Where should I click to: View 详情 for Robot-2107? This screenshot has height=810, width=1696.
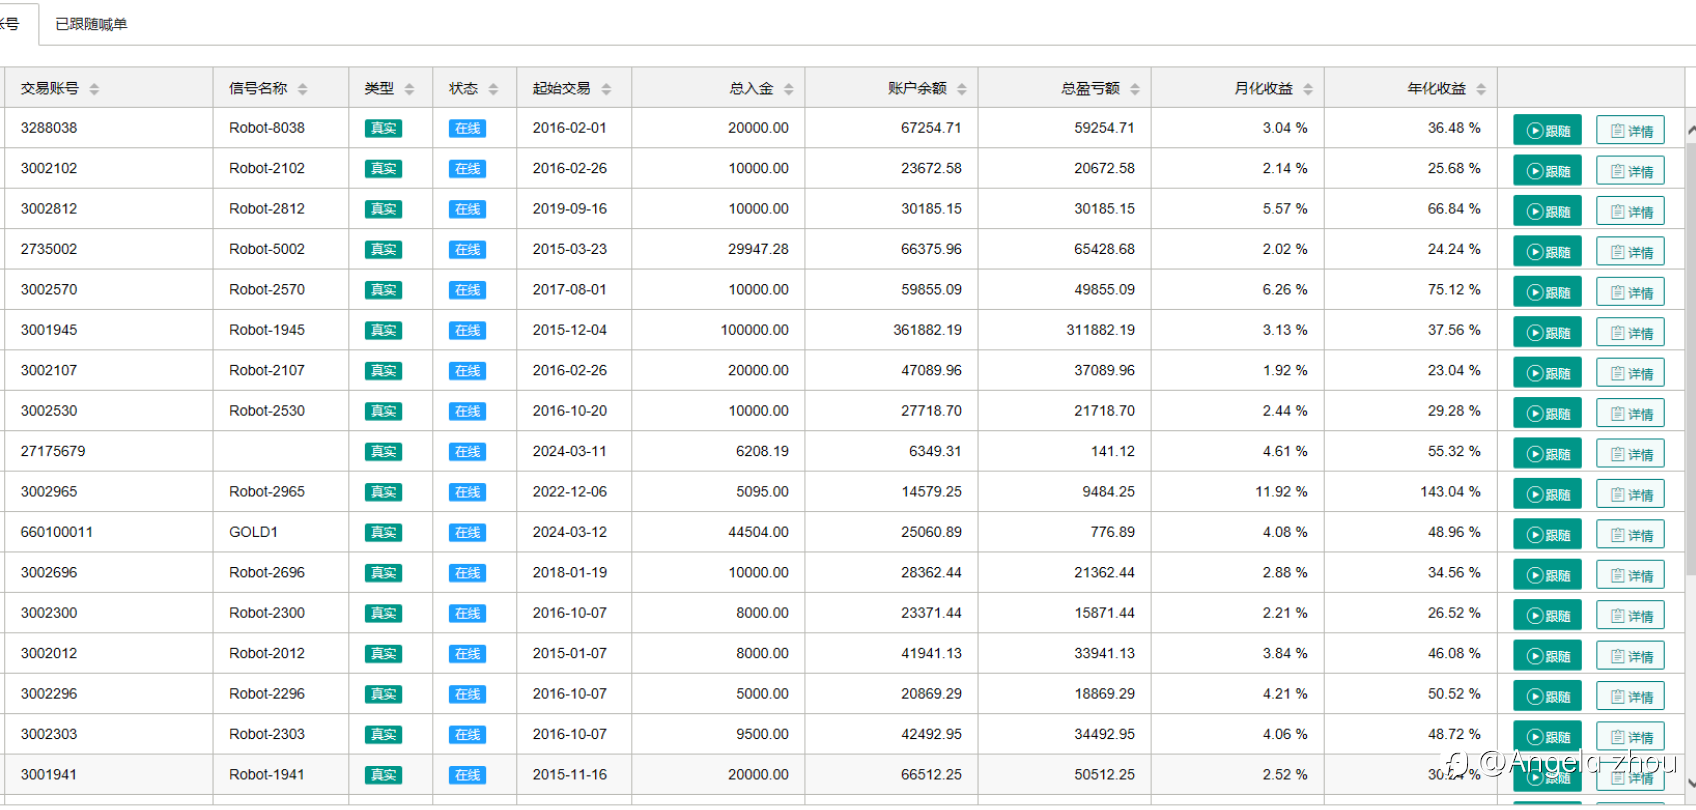click(1630, 373)
